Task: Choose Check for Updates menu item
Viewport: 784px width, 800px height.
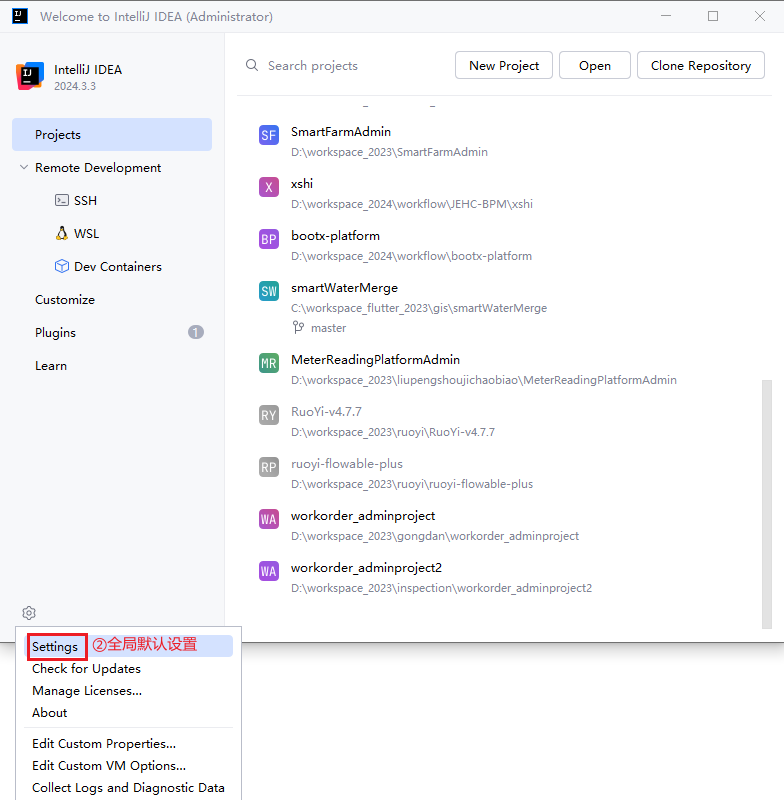Action: [86, 668]
